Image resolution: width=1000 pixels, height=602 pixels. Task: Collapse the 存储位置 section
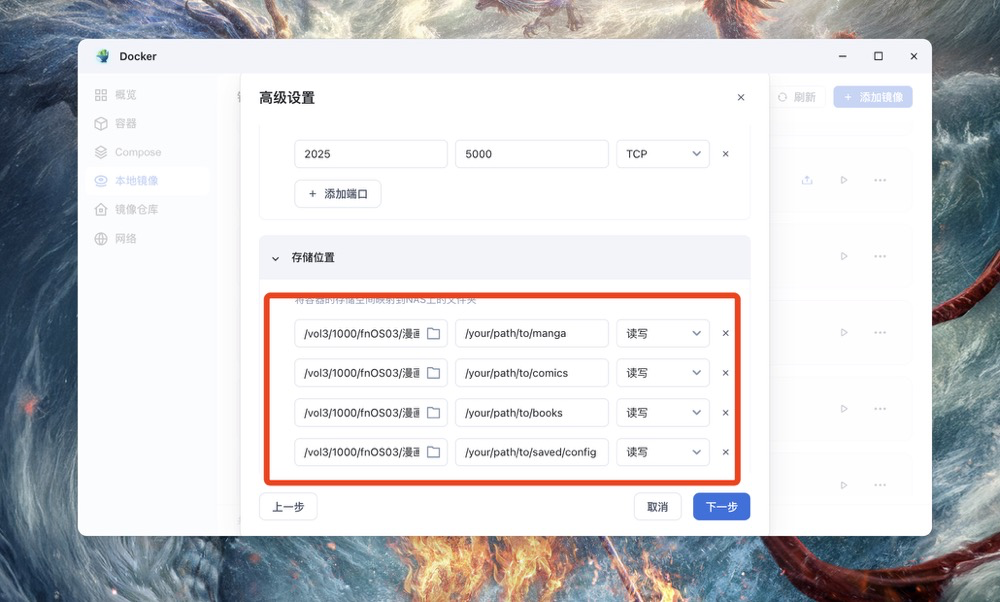[276, 258]
